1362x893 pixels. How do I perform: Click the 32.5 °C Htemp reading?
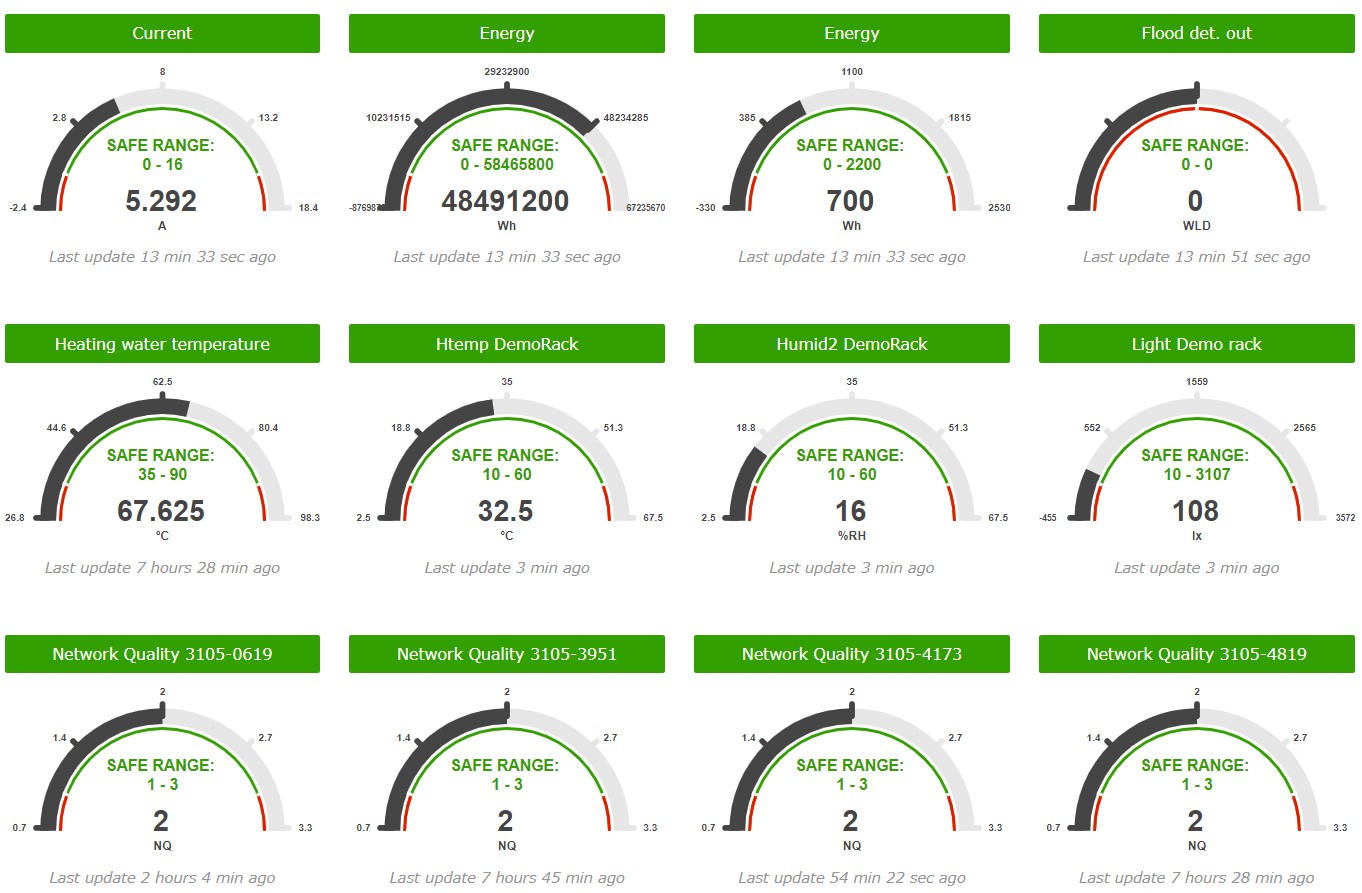[506, 512]
